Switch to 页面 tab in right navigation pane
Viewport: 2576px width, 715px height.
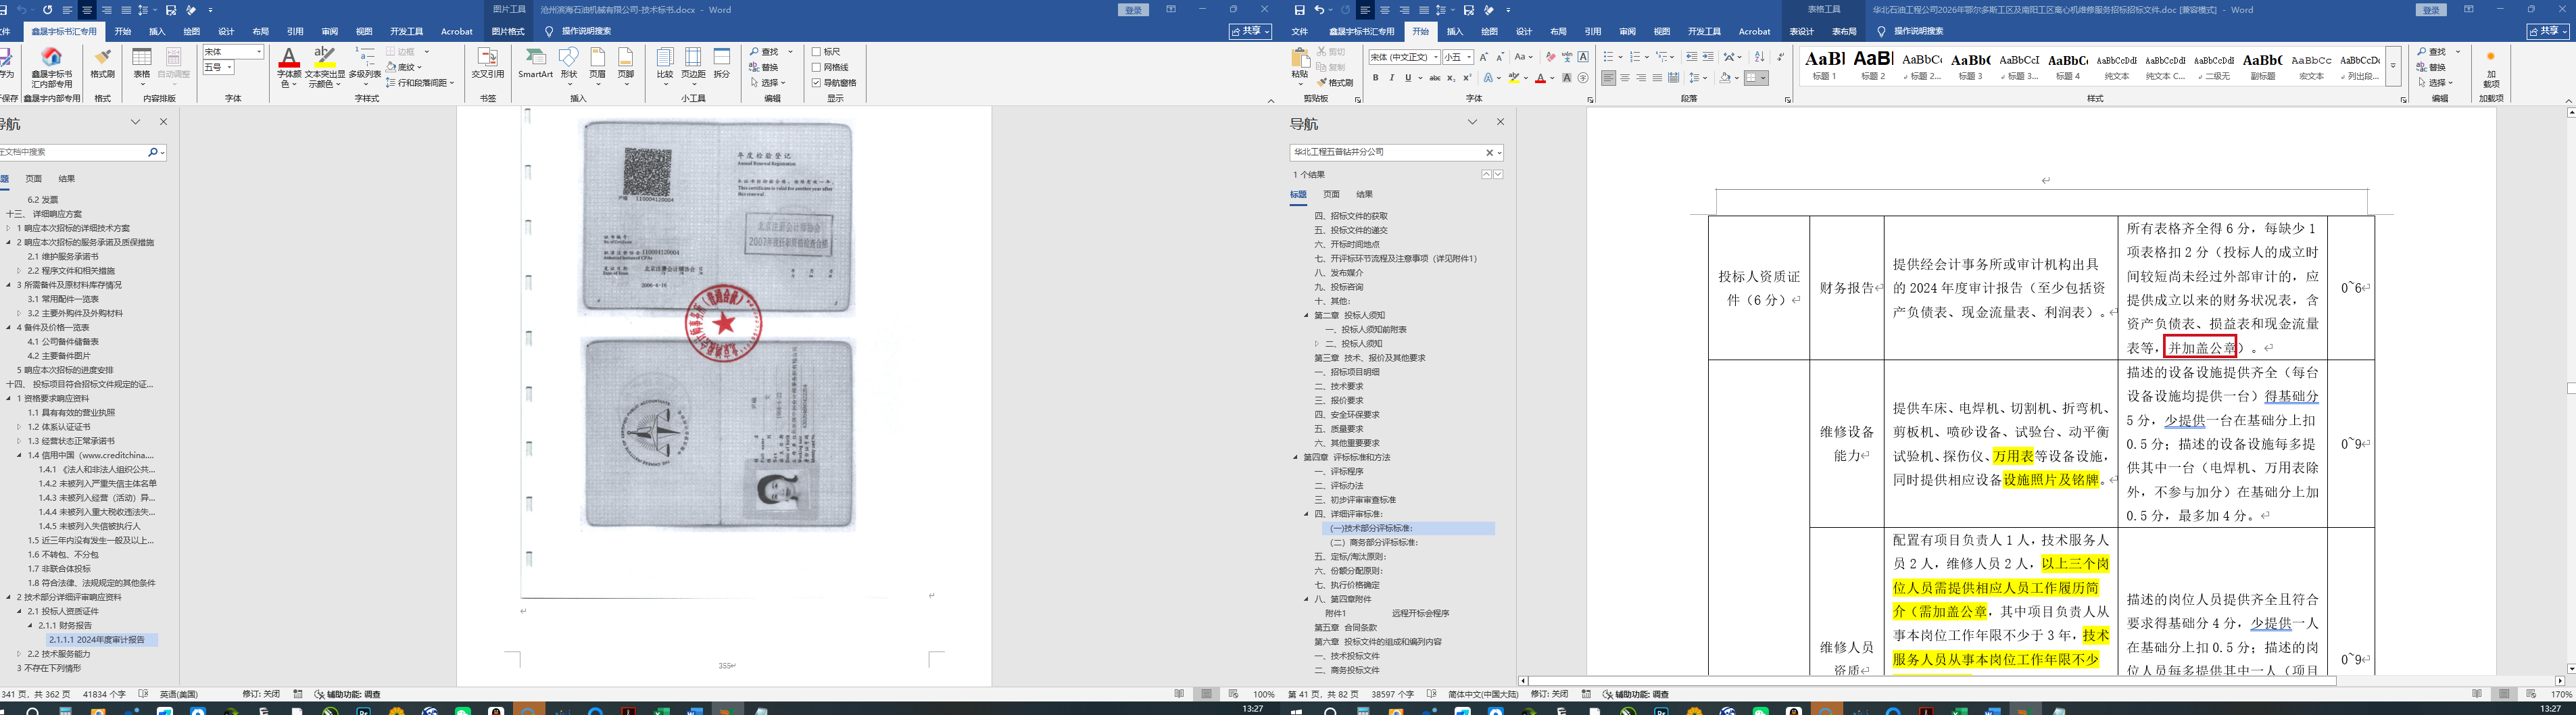click(x=1331, y=194)
